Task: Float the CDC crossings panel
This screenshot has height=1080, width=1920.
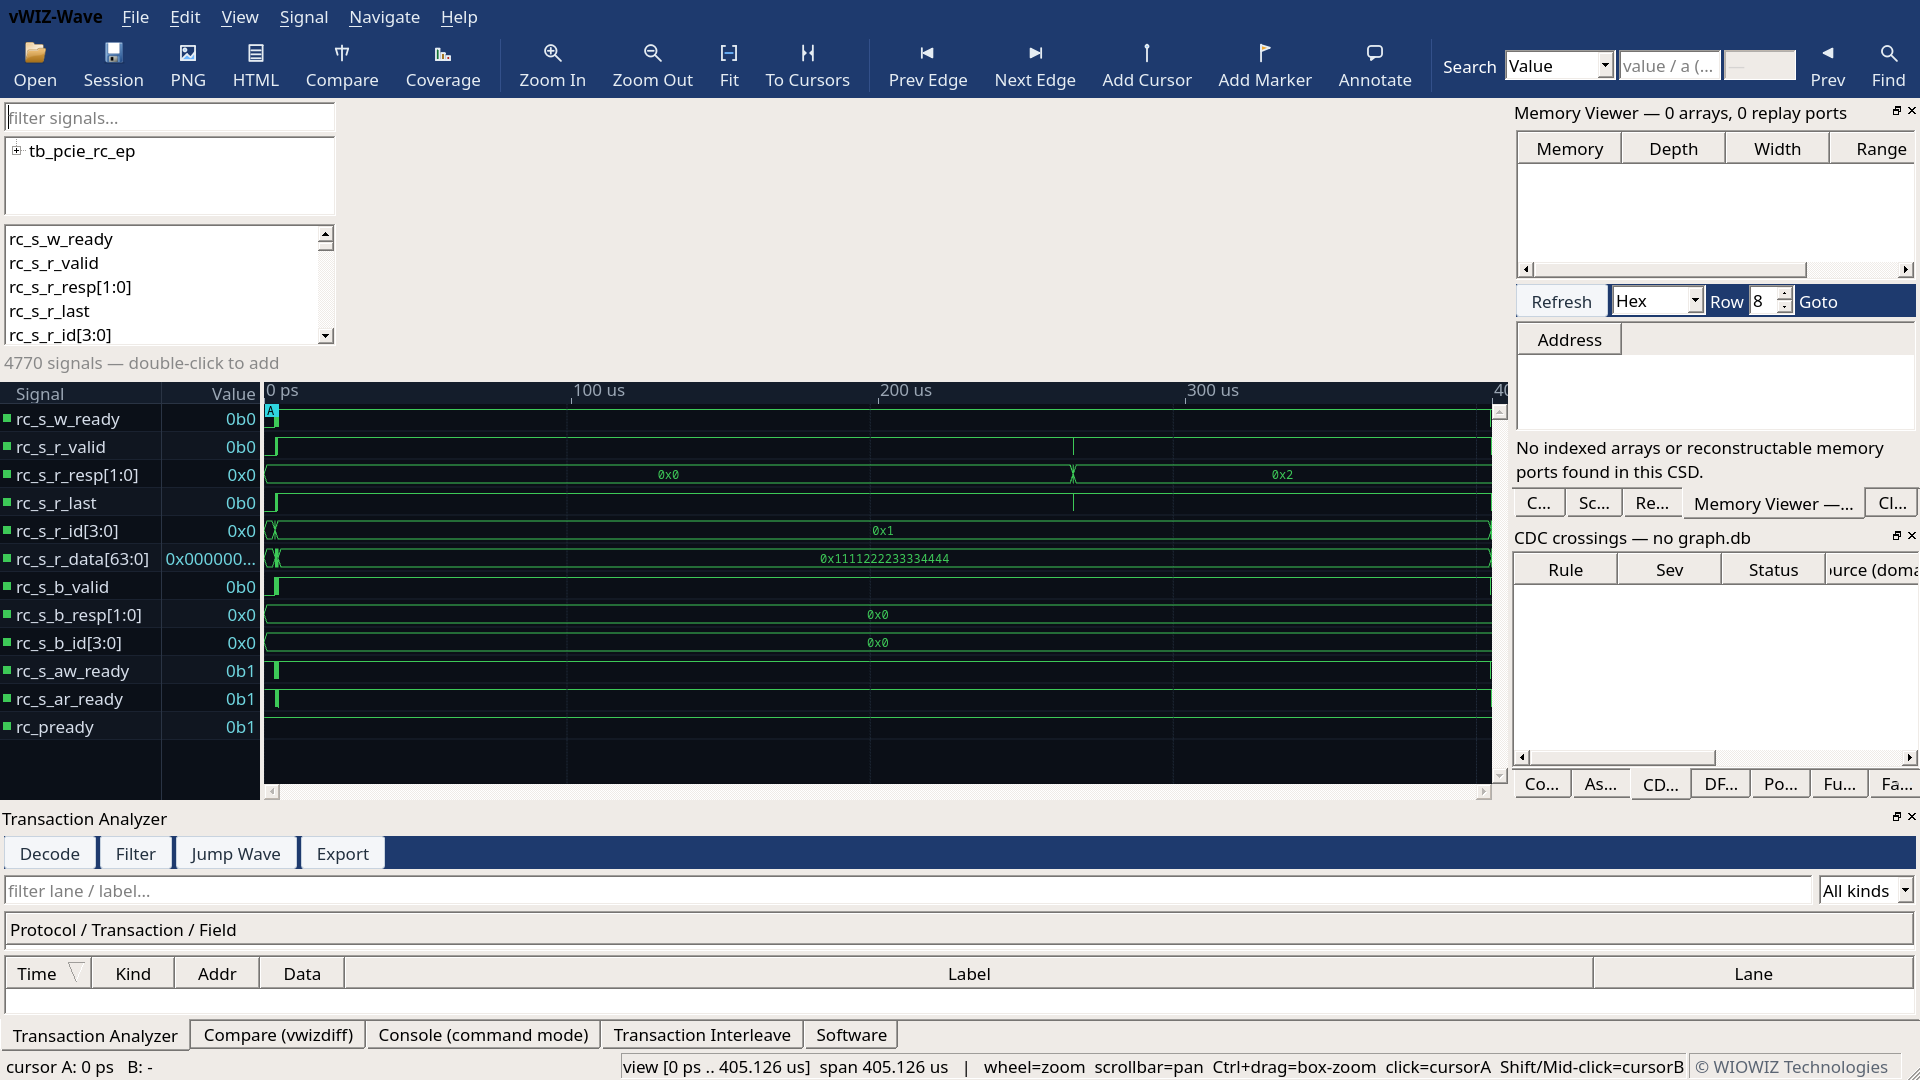Action: [x=1897, y=536]
